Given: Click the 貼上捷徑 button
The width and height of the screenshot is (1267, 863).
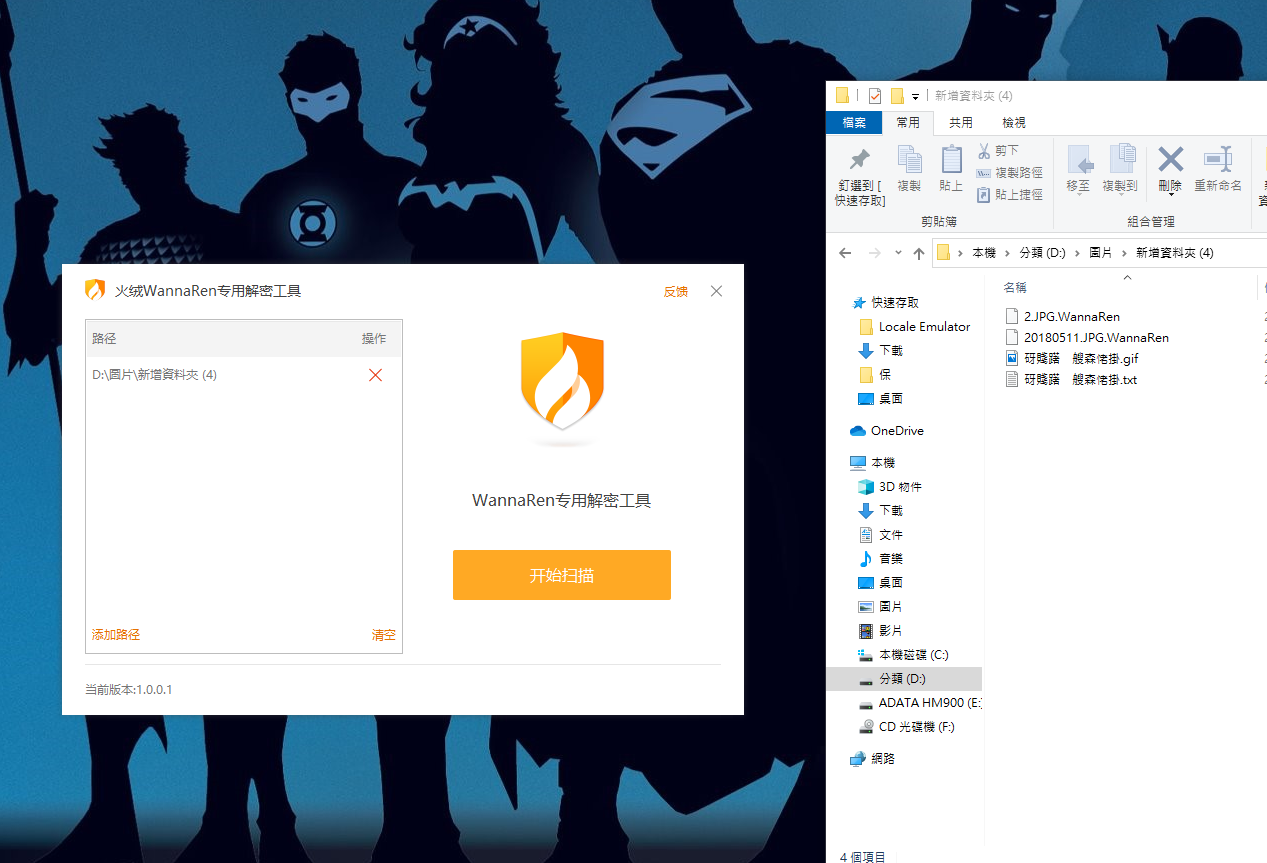Looking at the screenshot, I should 1009,195.
